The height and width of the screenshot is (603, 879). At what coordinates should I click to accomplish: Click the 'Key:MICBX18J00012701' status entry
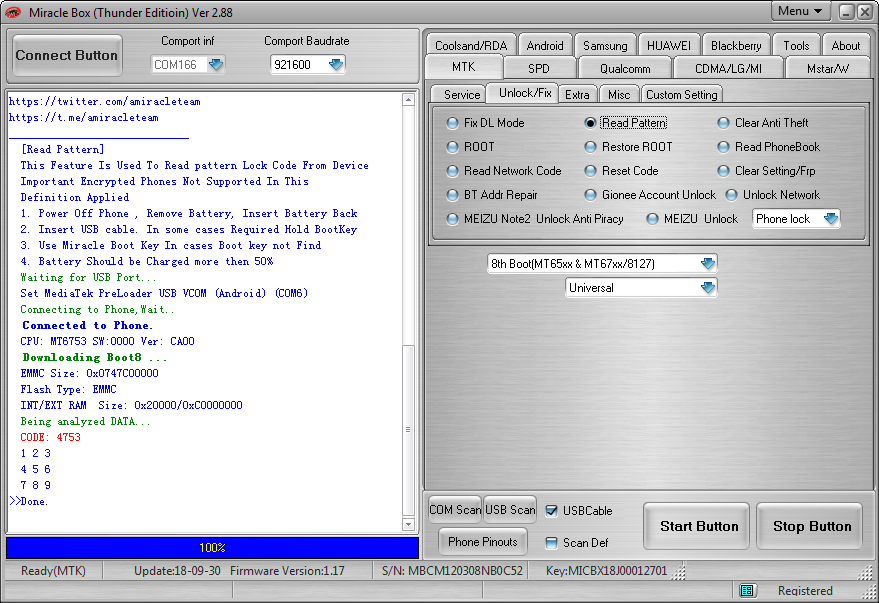coord(607,571)
